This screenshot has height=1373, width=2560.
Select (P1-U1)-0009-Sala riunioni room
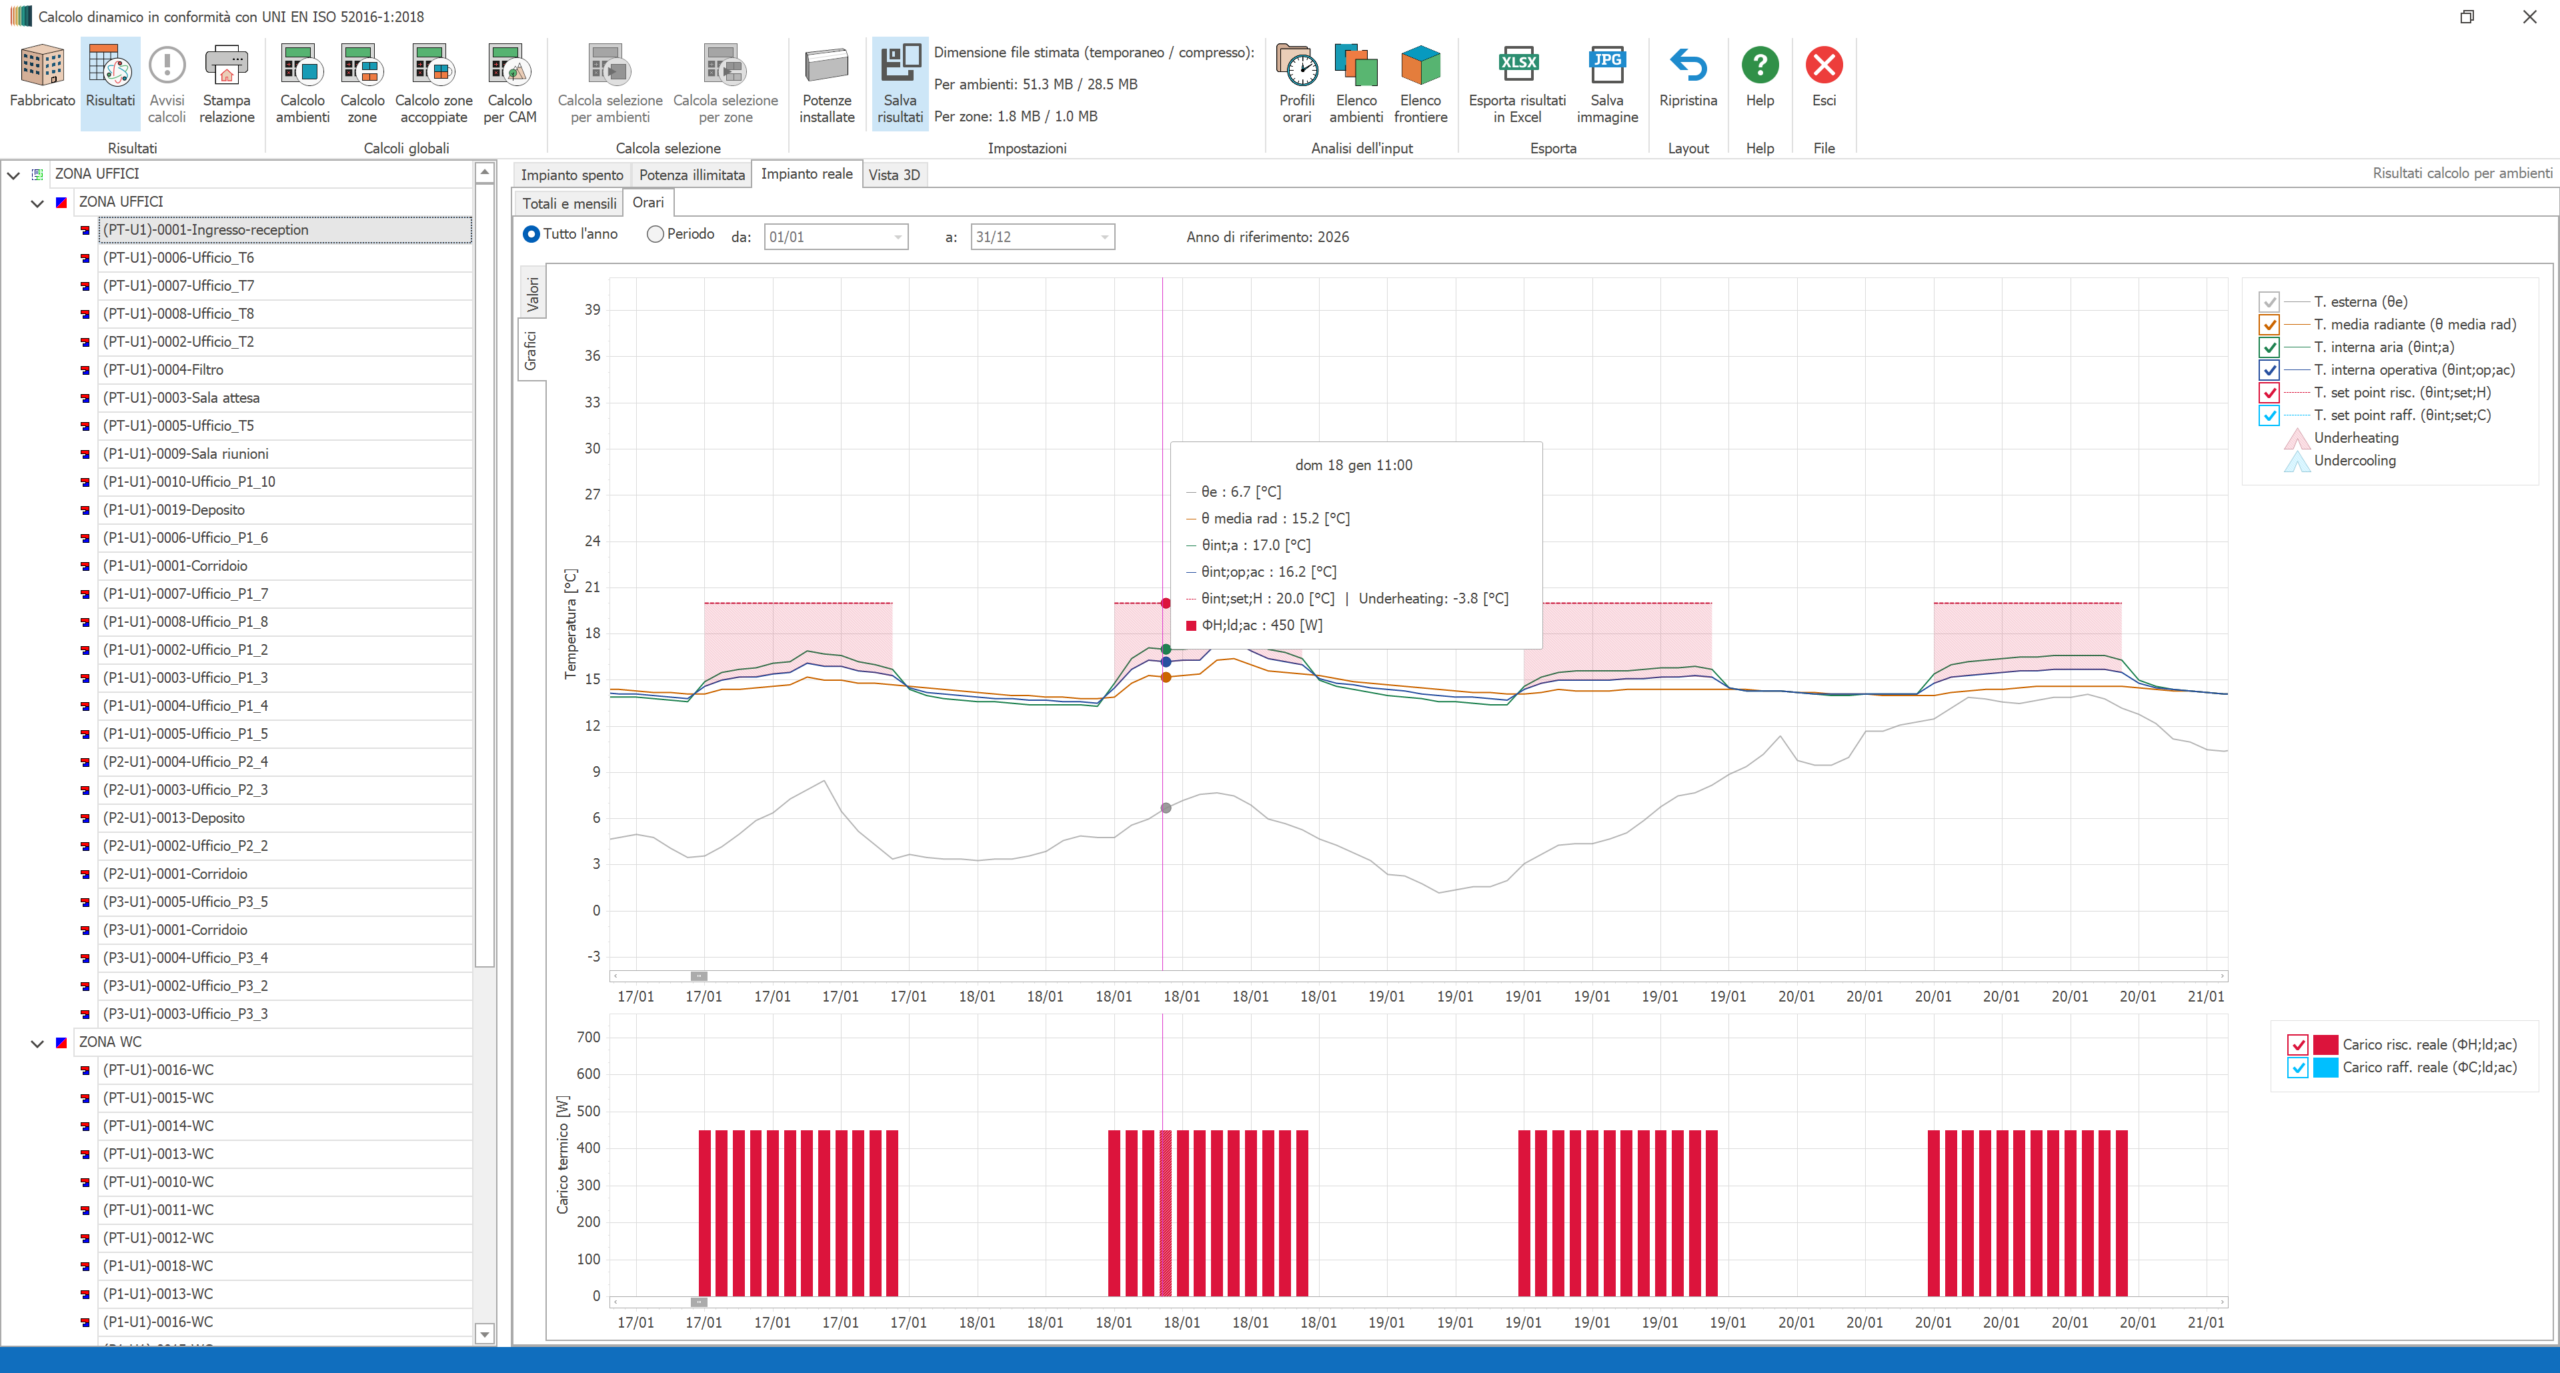(x=285, y=454)
